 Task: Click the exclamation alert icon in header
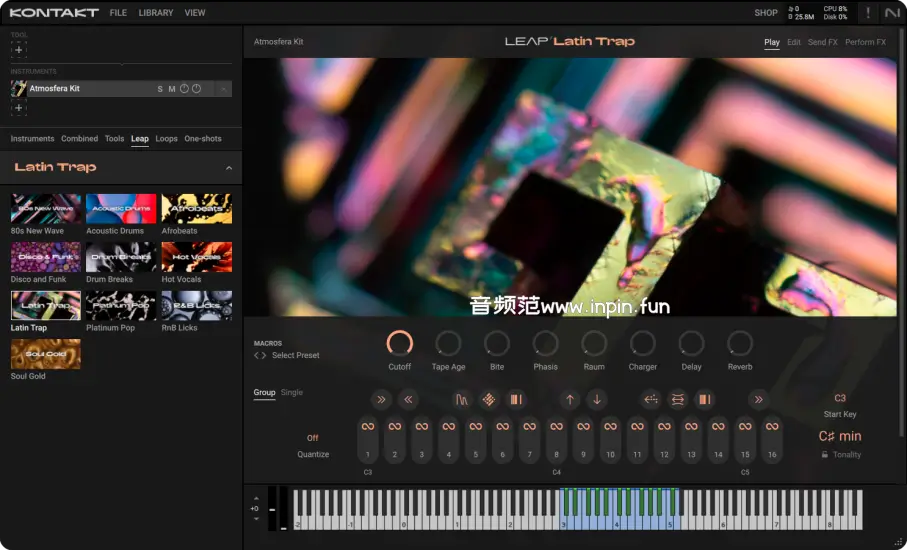(867, 13)
